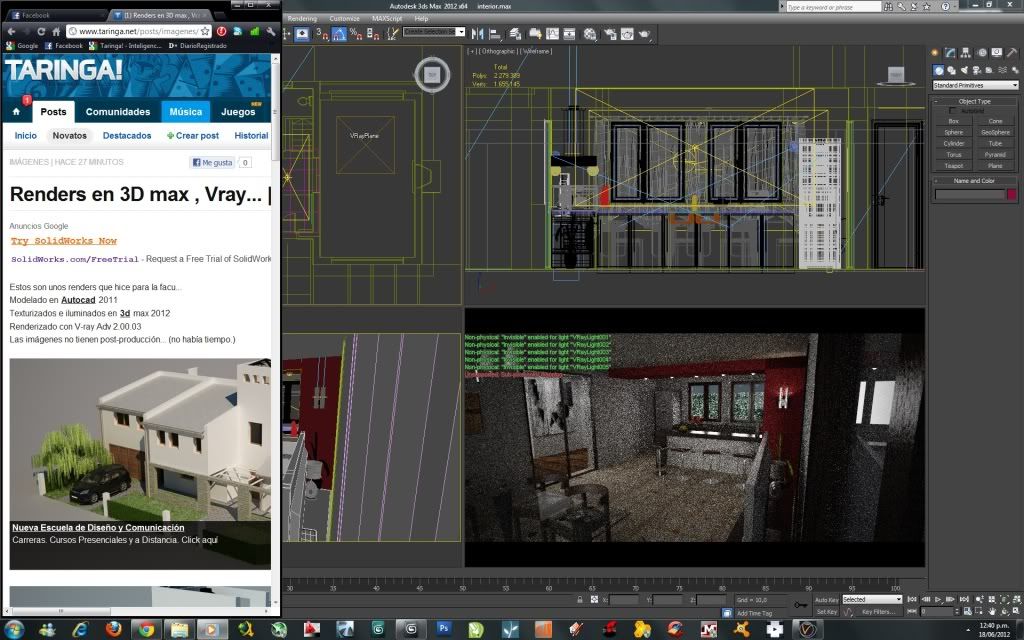Select the Pan View hand icon
This screenshot has width=1024, height=640.
pos(992,611)
